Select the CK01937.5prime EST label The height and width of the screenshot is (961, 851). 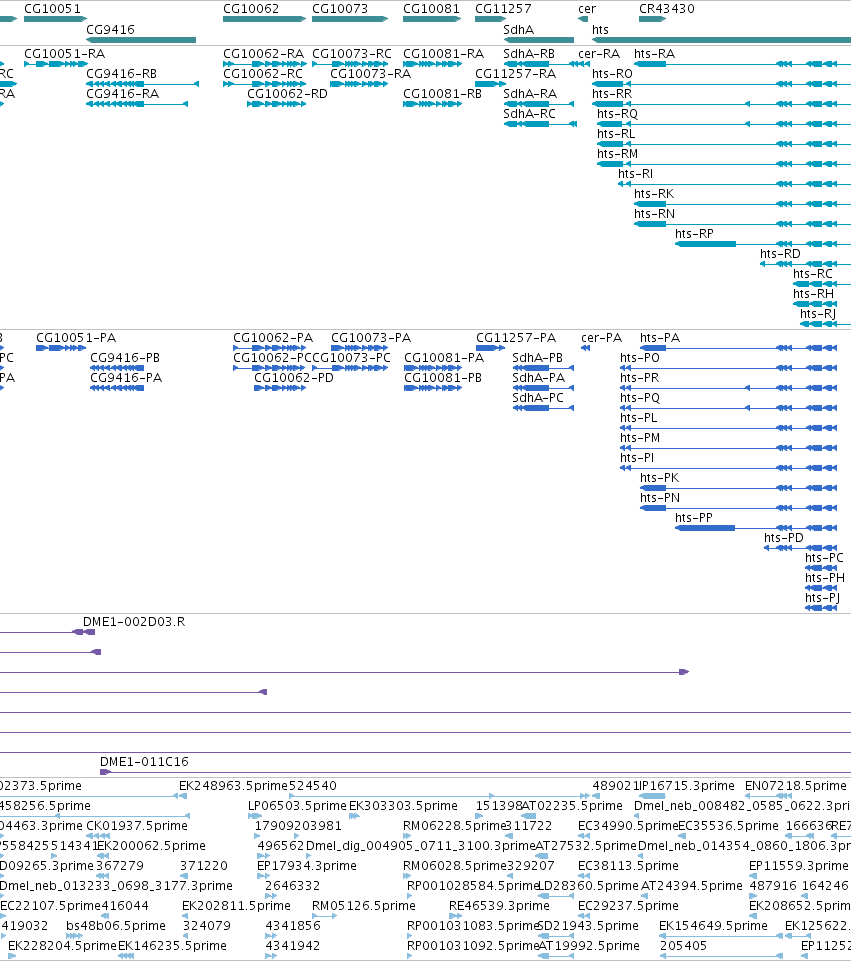point(137,825)
